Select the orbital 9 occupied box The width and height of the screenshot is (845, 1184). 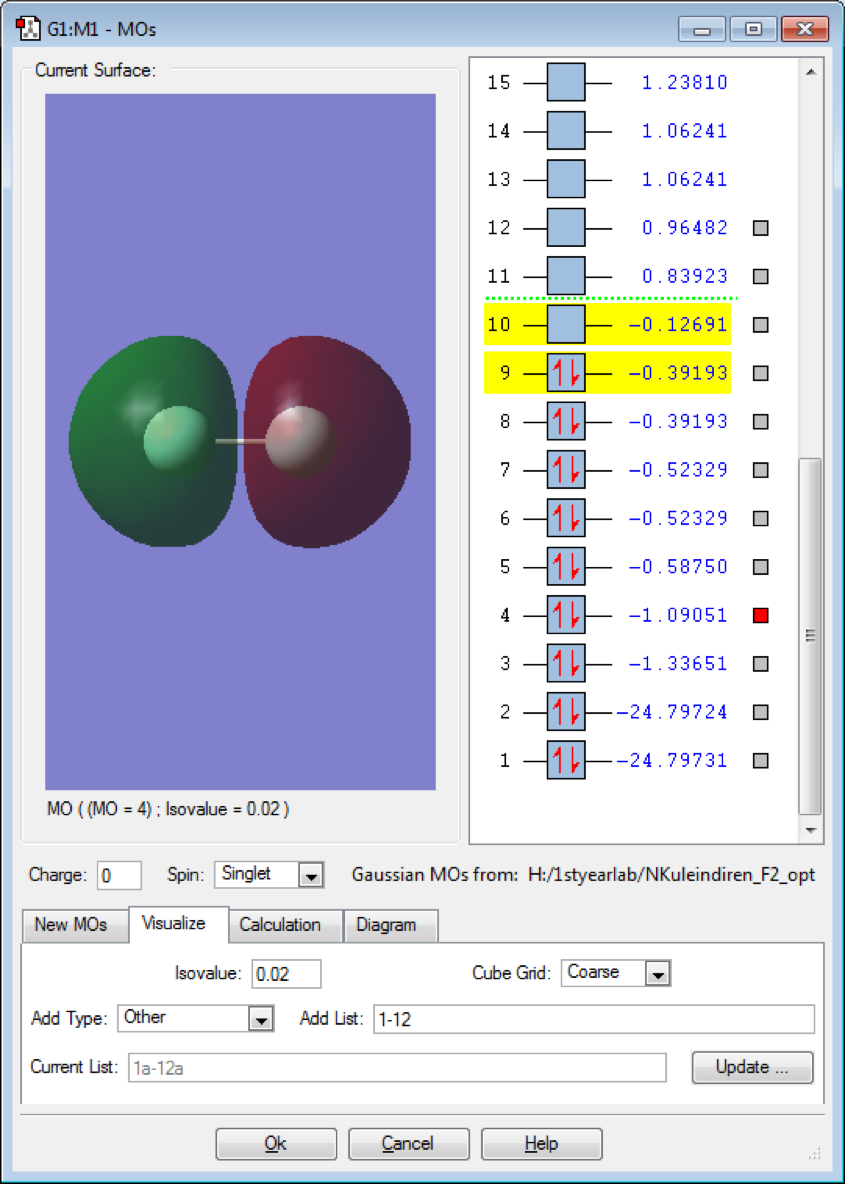[566, 373]
